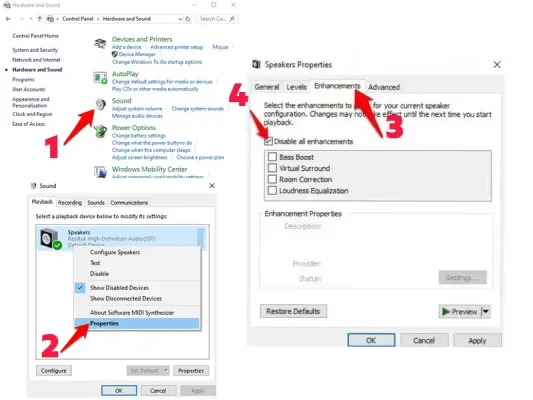Toggle Show Disabled Devices menu item
This screenshot has width=533, height=400.
tap(137, 288)
